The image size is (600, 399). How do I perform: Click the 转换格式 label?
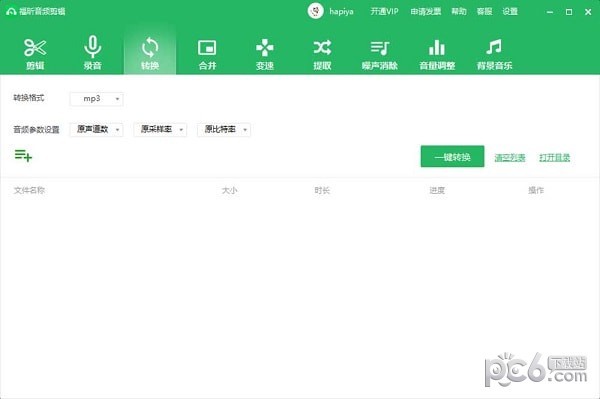click(x=29, y=98)
